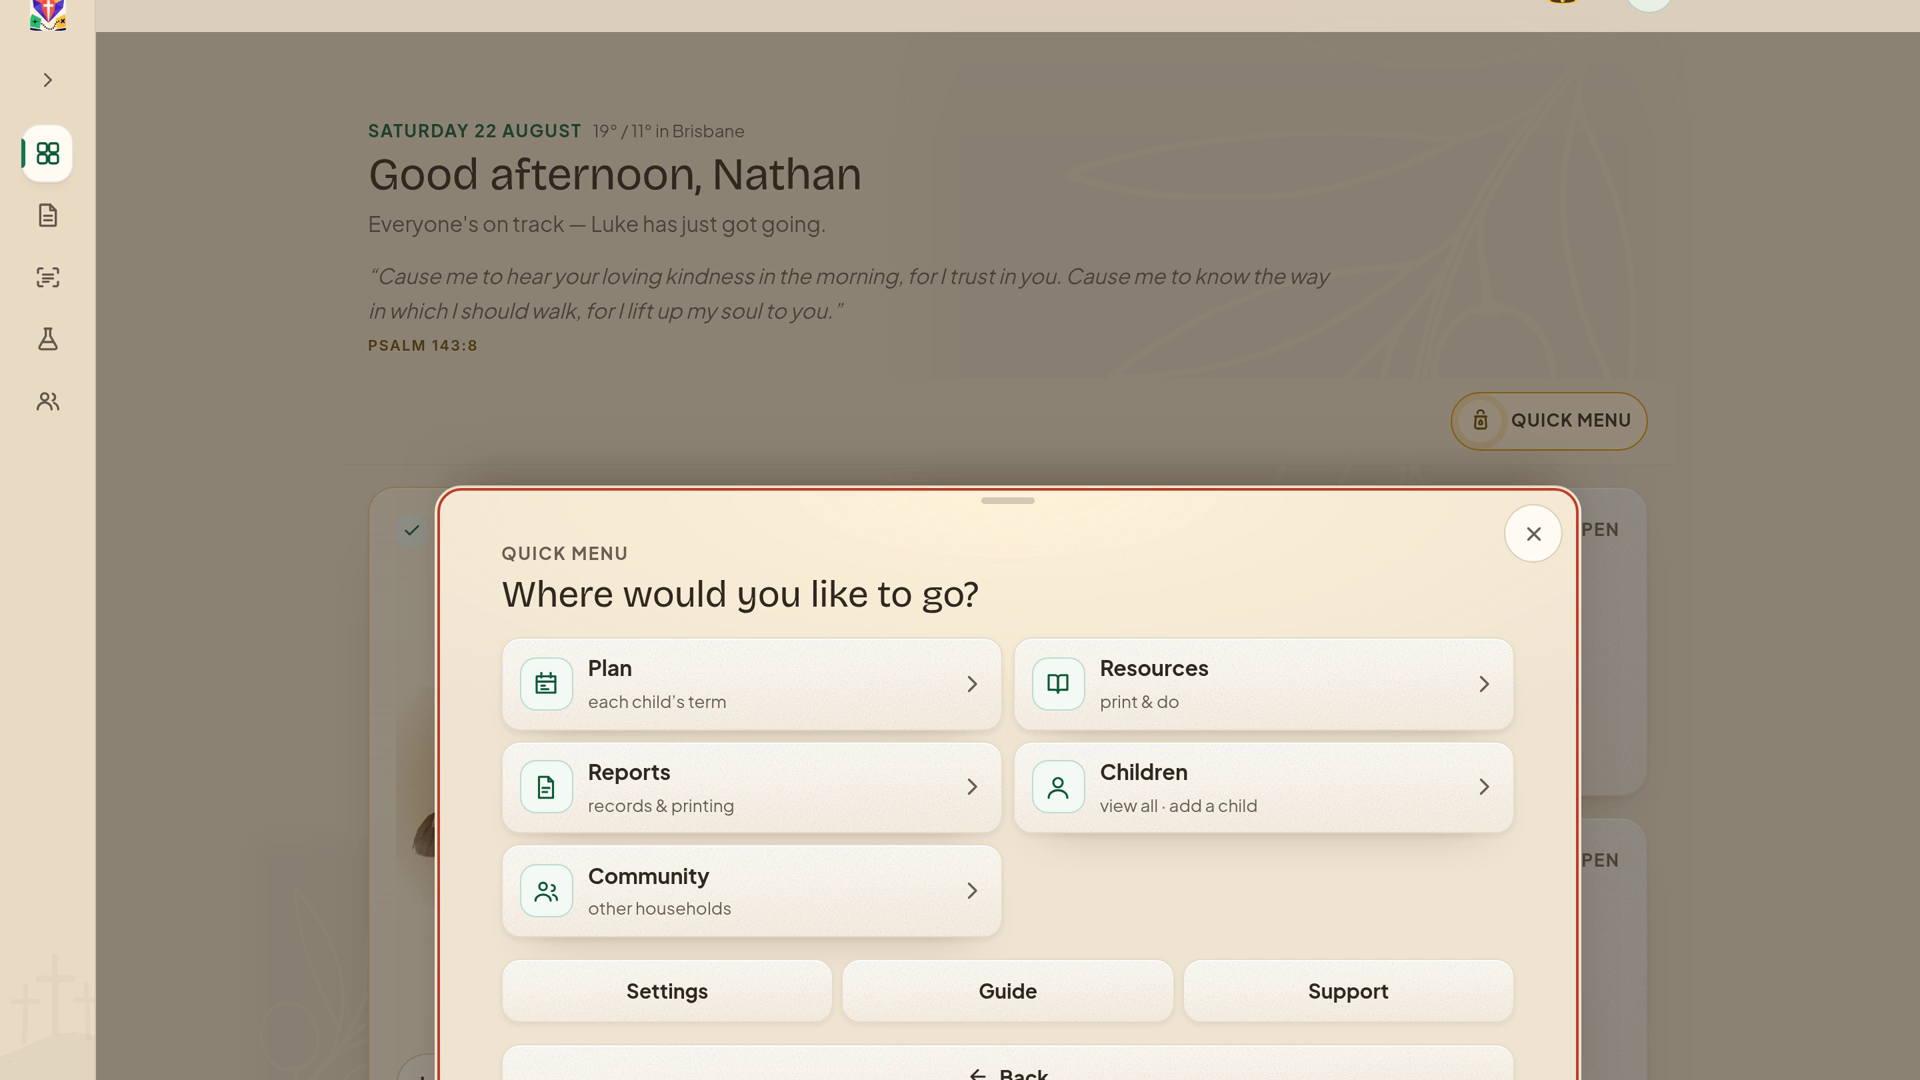Open the flask lab icon in sidebar
1920x1080 pixels.
[x=47, y=340]
